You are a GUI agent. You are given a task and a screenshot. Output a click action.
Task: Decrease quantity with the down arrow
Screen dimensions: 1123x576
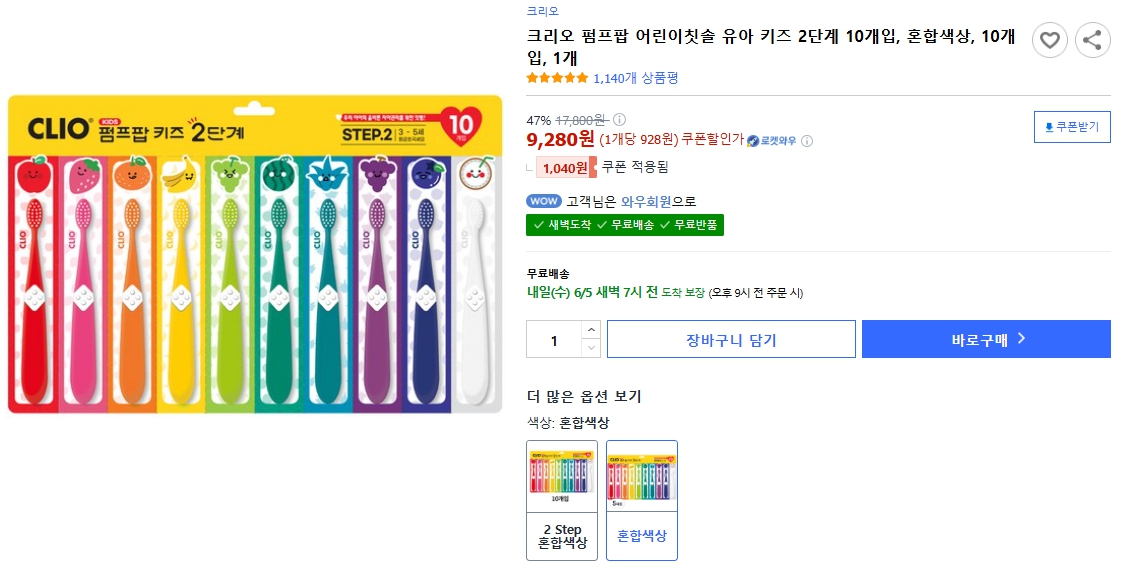[x=591, y=348]
